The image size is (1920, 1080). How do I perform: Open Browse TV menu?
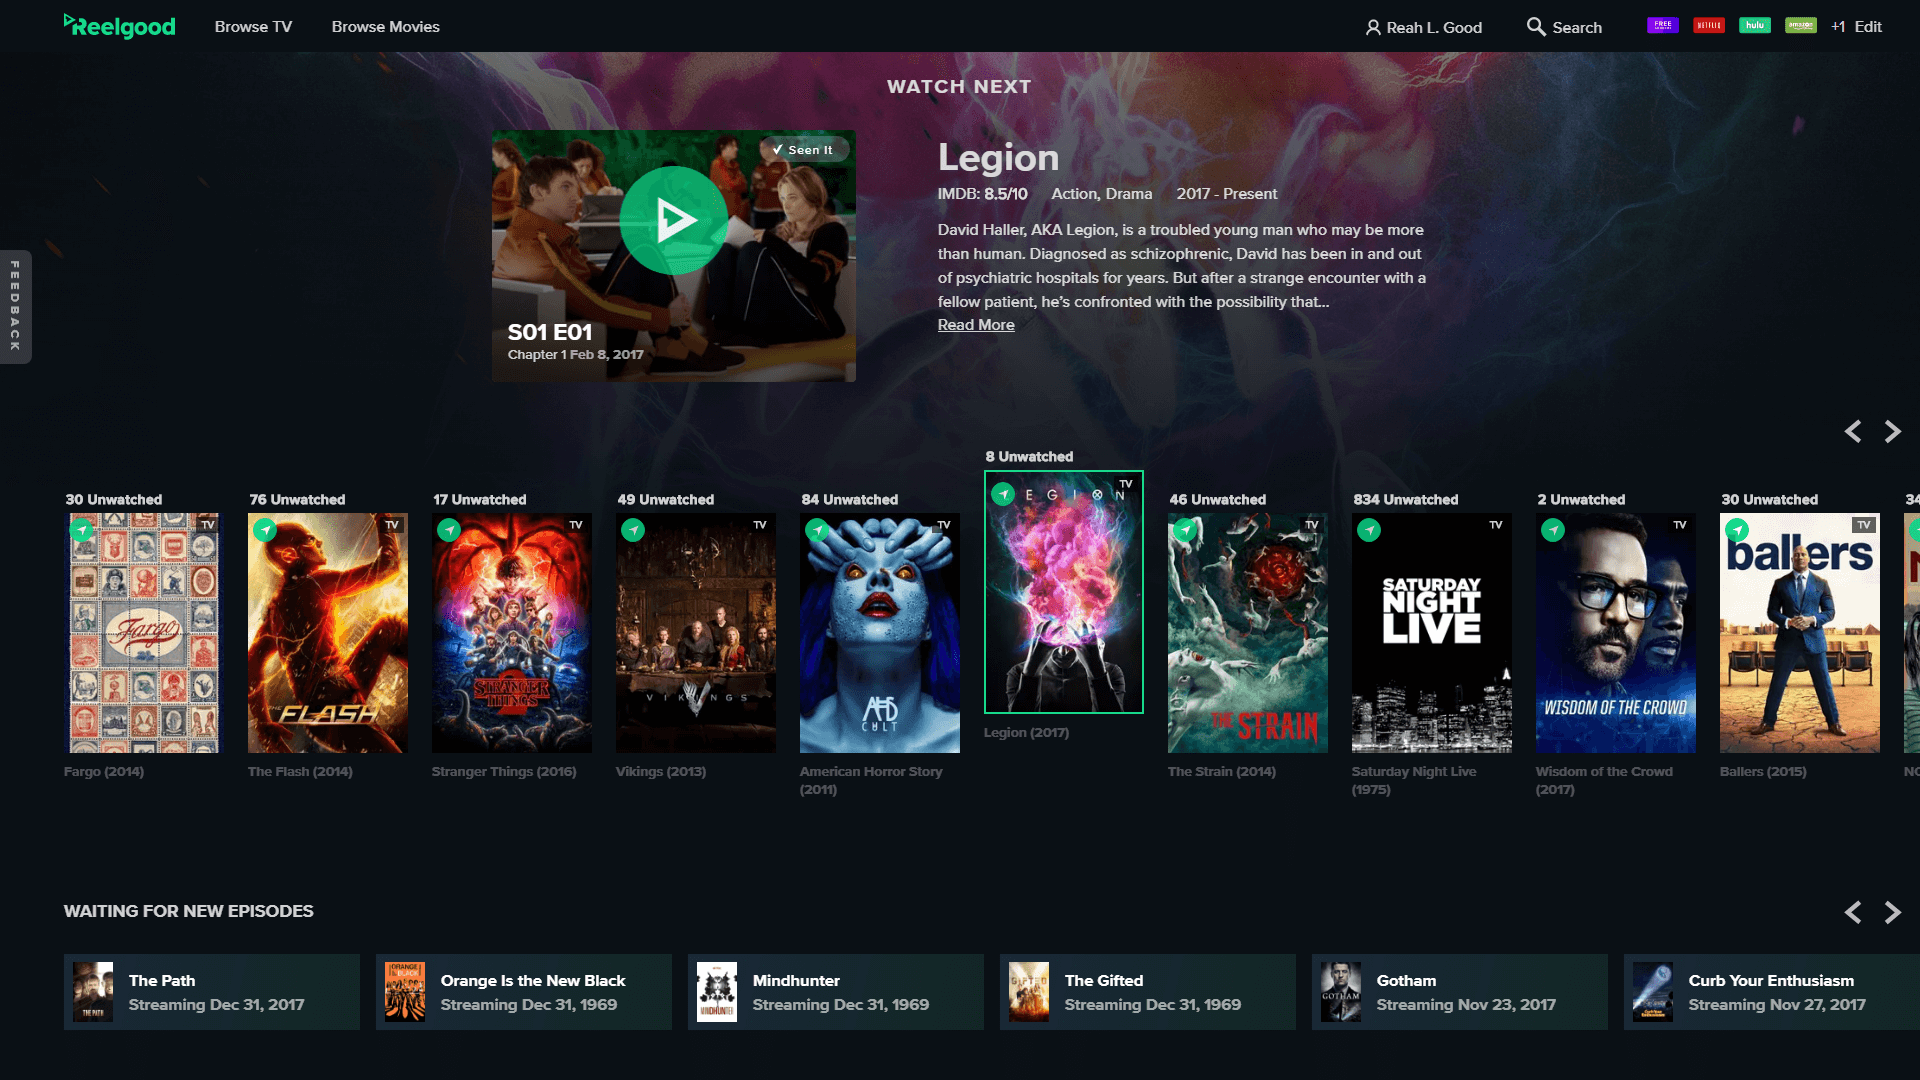pyautogui.click(x=251, y=26)
